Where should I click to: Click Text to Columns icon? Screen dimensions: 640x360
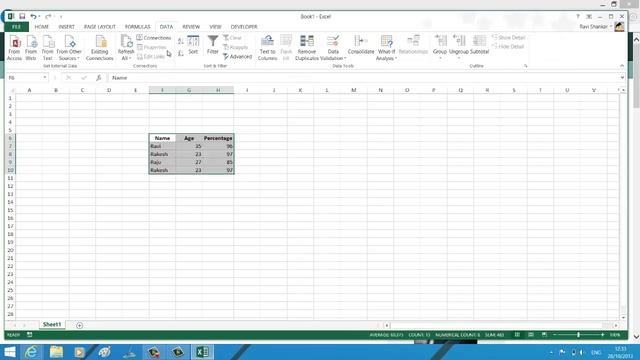pyautogui.click(x=267, y=48)
